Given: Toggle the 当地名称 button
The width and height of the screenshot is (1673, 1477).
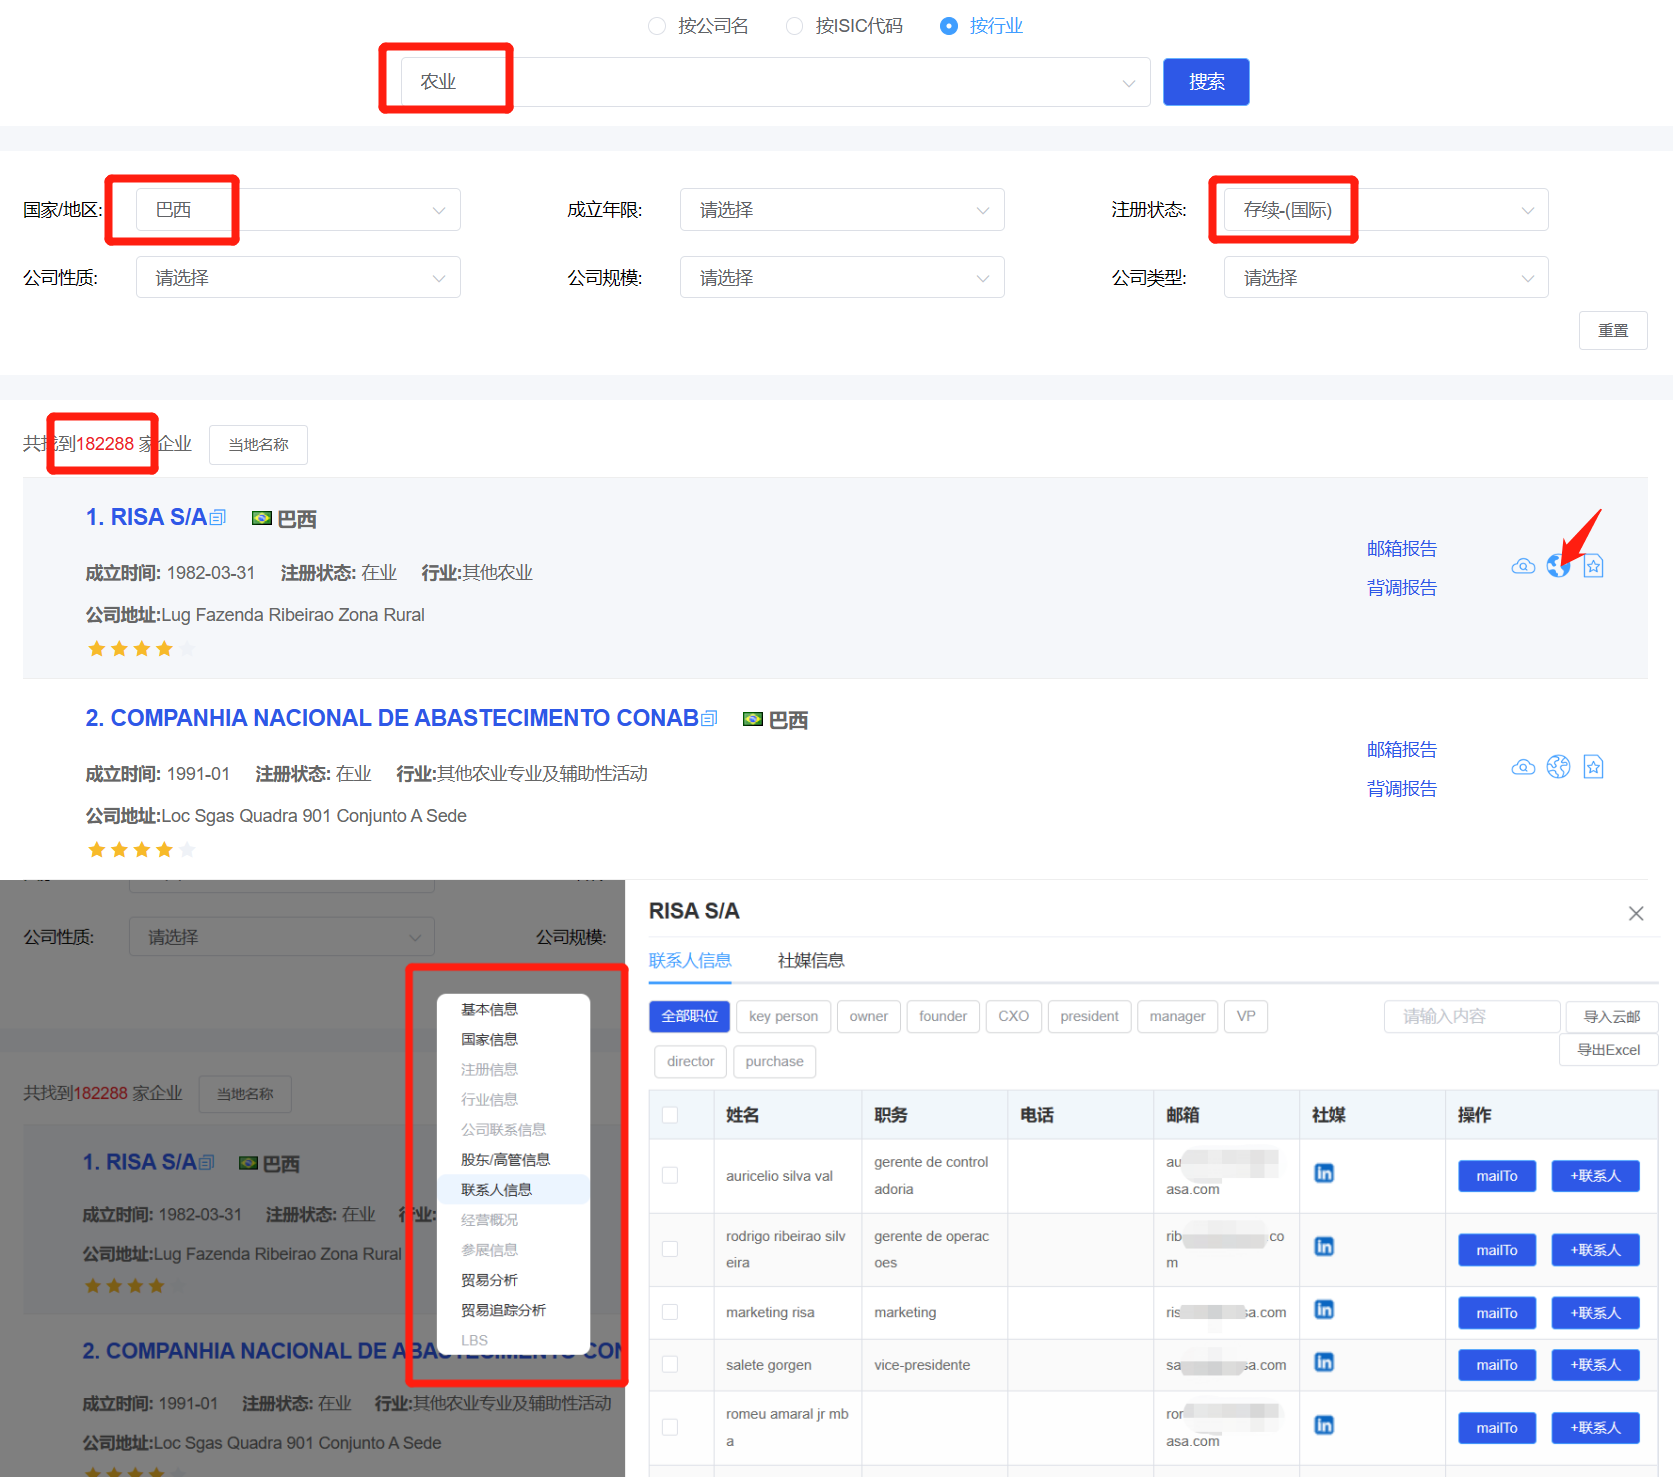Looking at the screenshot, I should coord(258,445).
